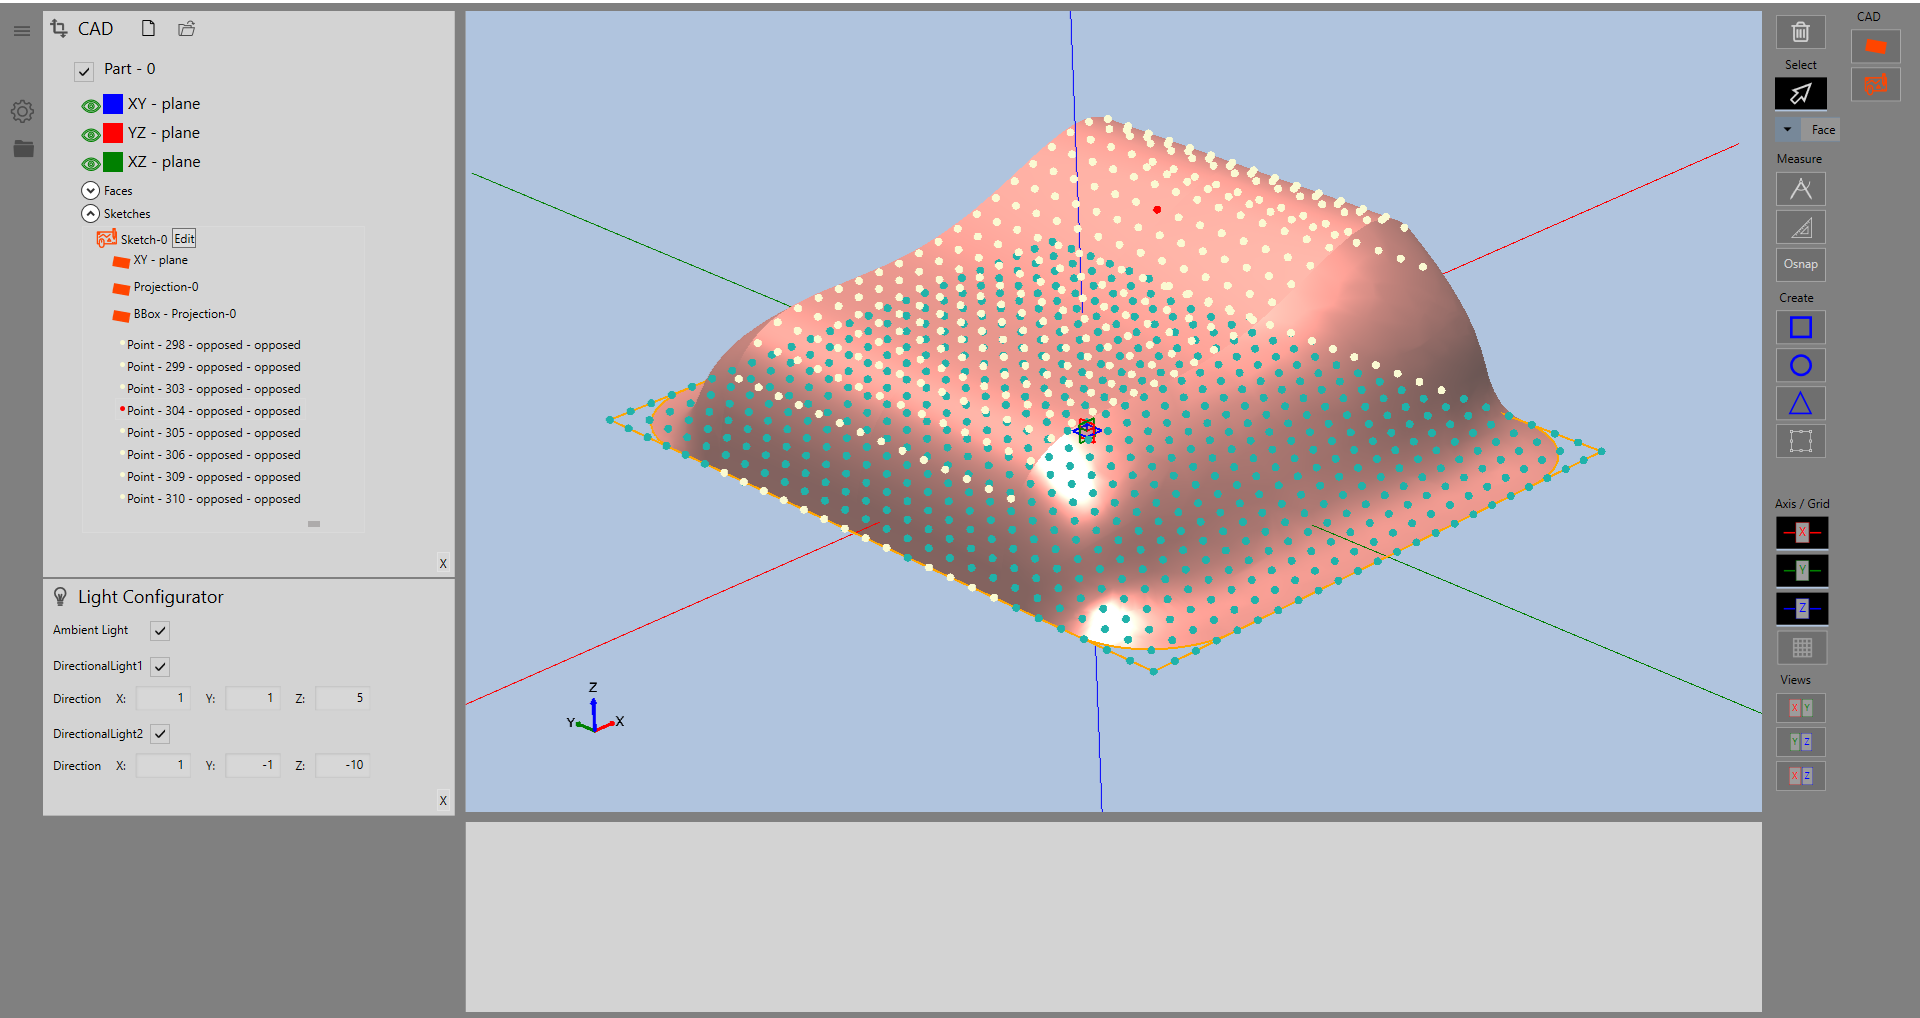The width and height of the screenshot is (1920, 1018).
Task: Create a blue circle shape
Action: [x=1800, y=366]
